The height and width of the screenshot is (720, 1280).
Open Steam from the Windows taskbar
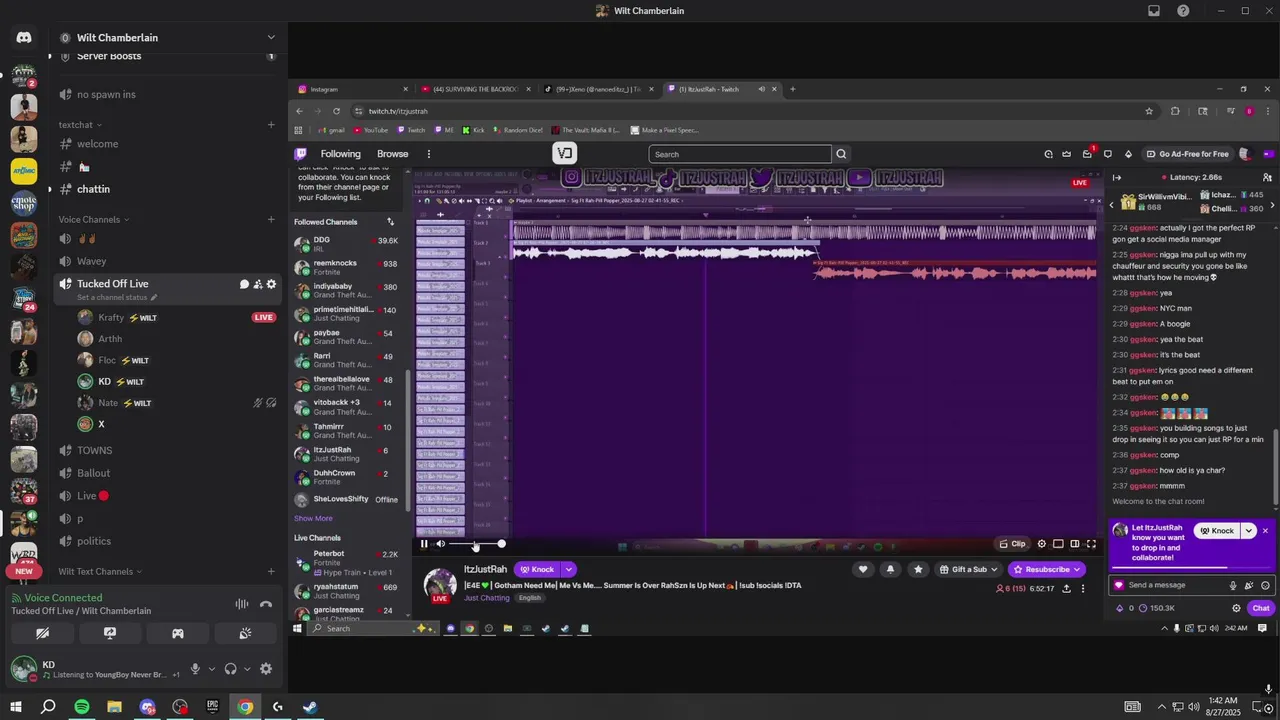tap(310, 707)
